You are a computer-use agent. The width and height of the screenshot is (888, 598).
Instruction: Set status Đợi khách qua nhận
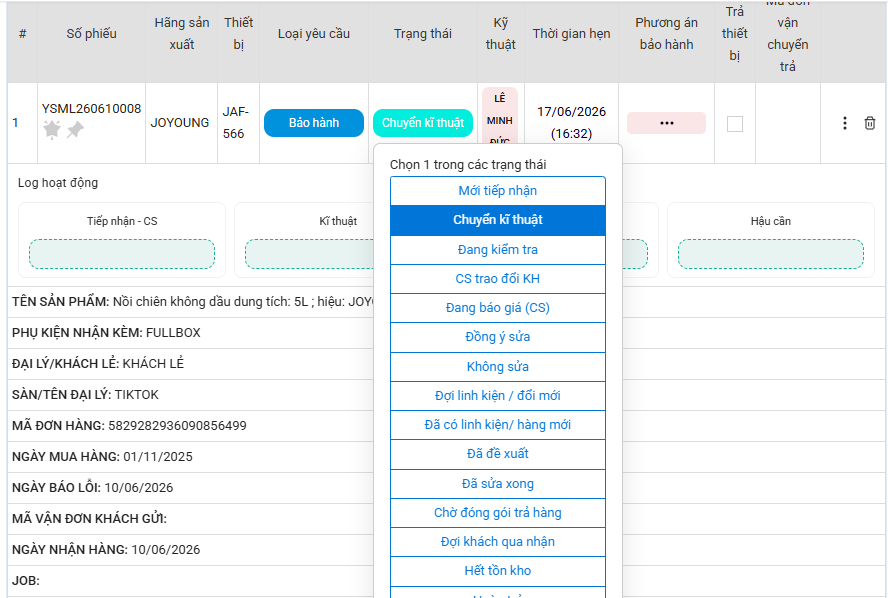coord(498,542)
